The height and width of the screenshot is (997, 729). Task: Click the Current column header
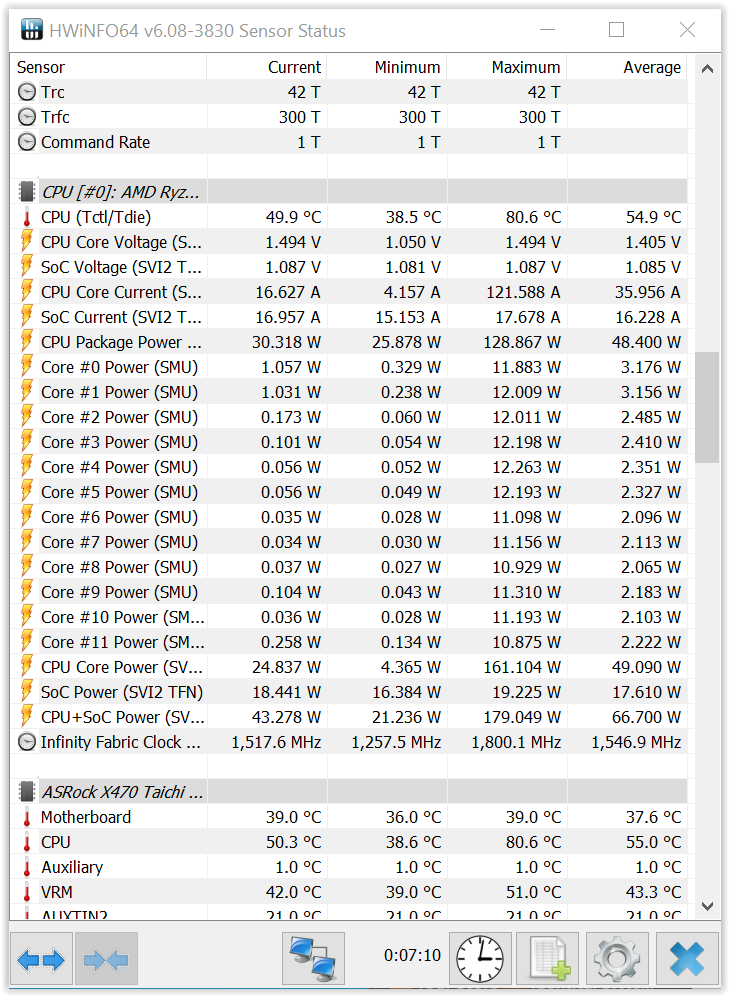(x=266, y=67)
